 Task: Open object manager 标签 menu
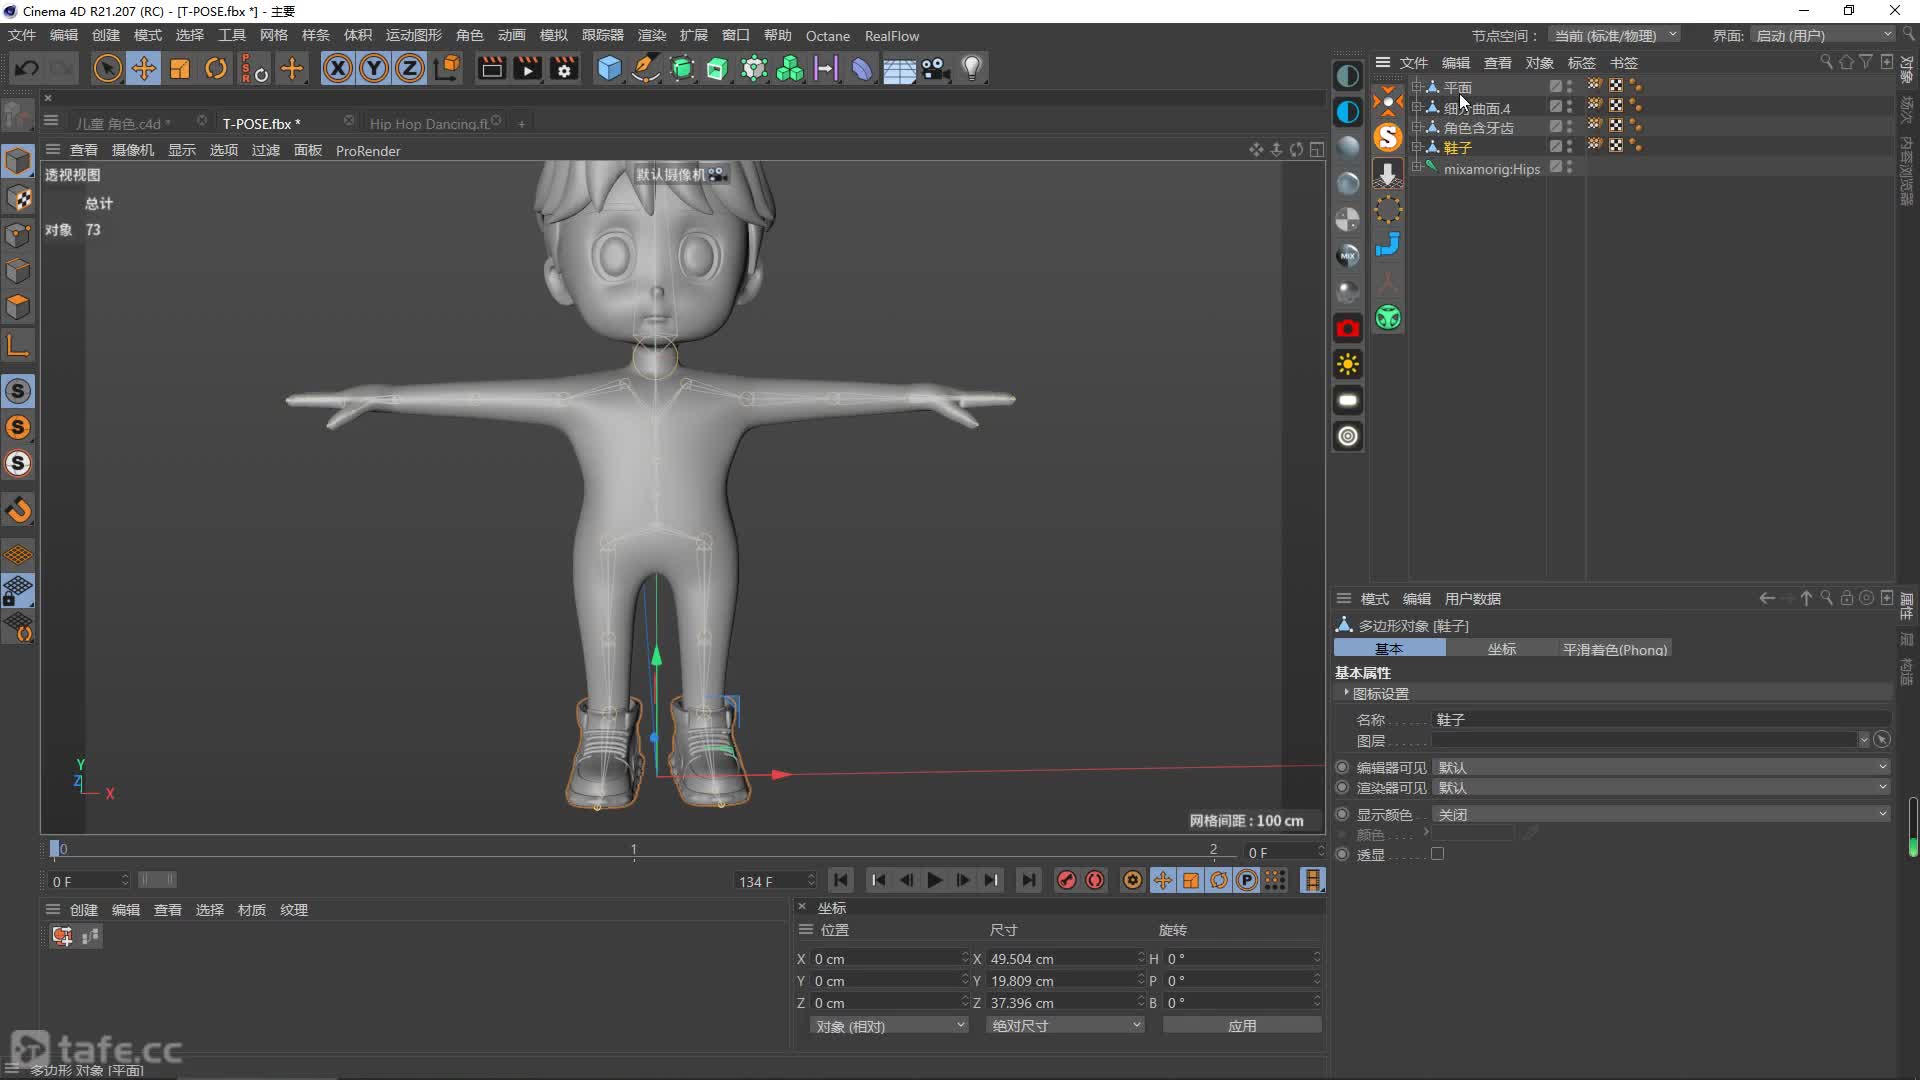(1582, 62)
